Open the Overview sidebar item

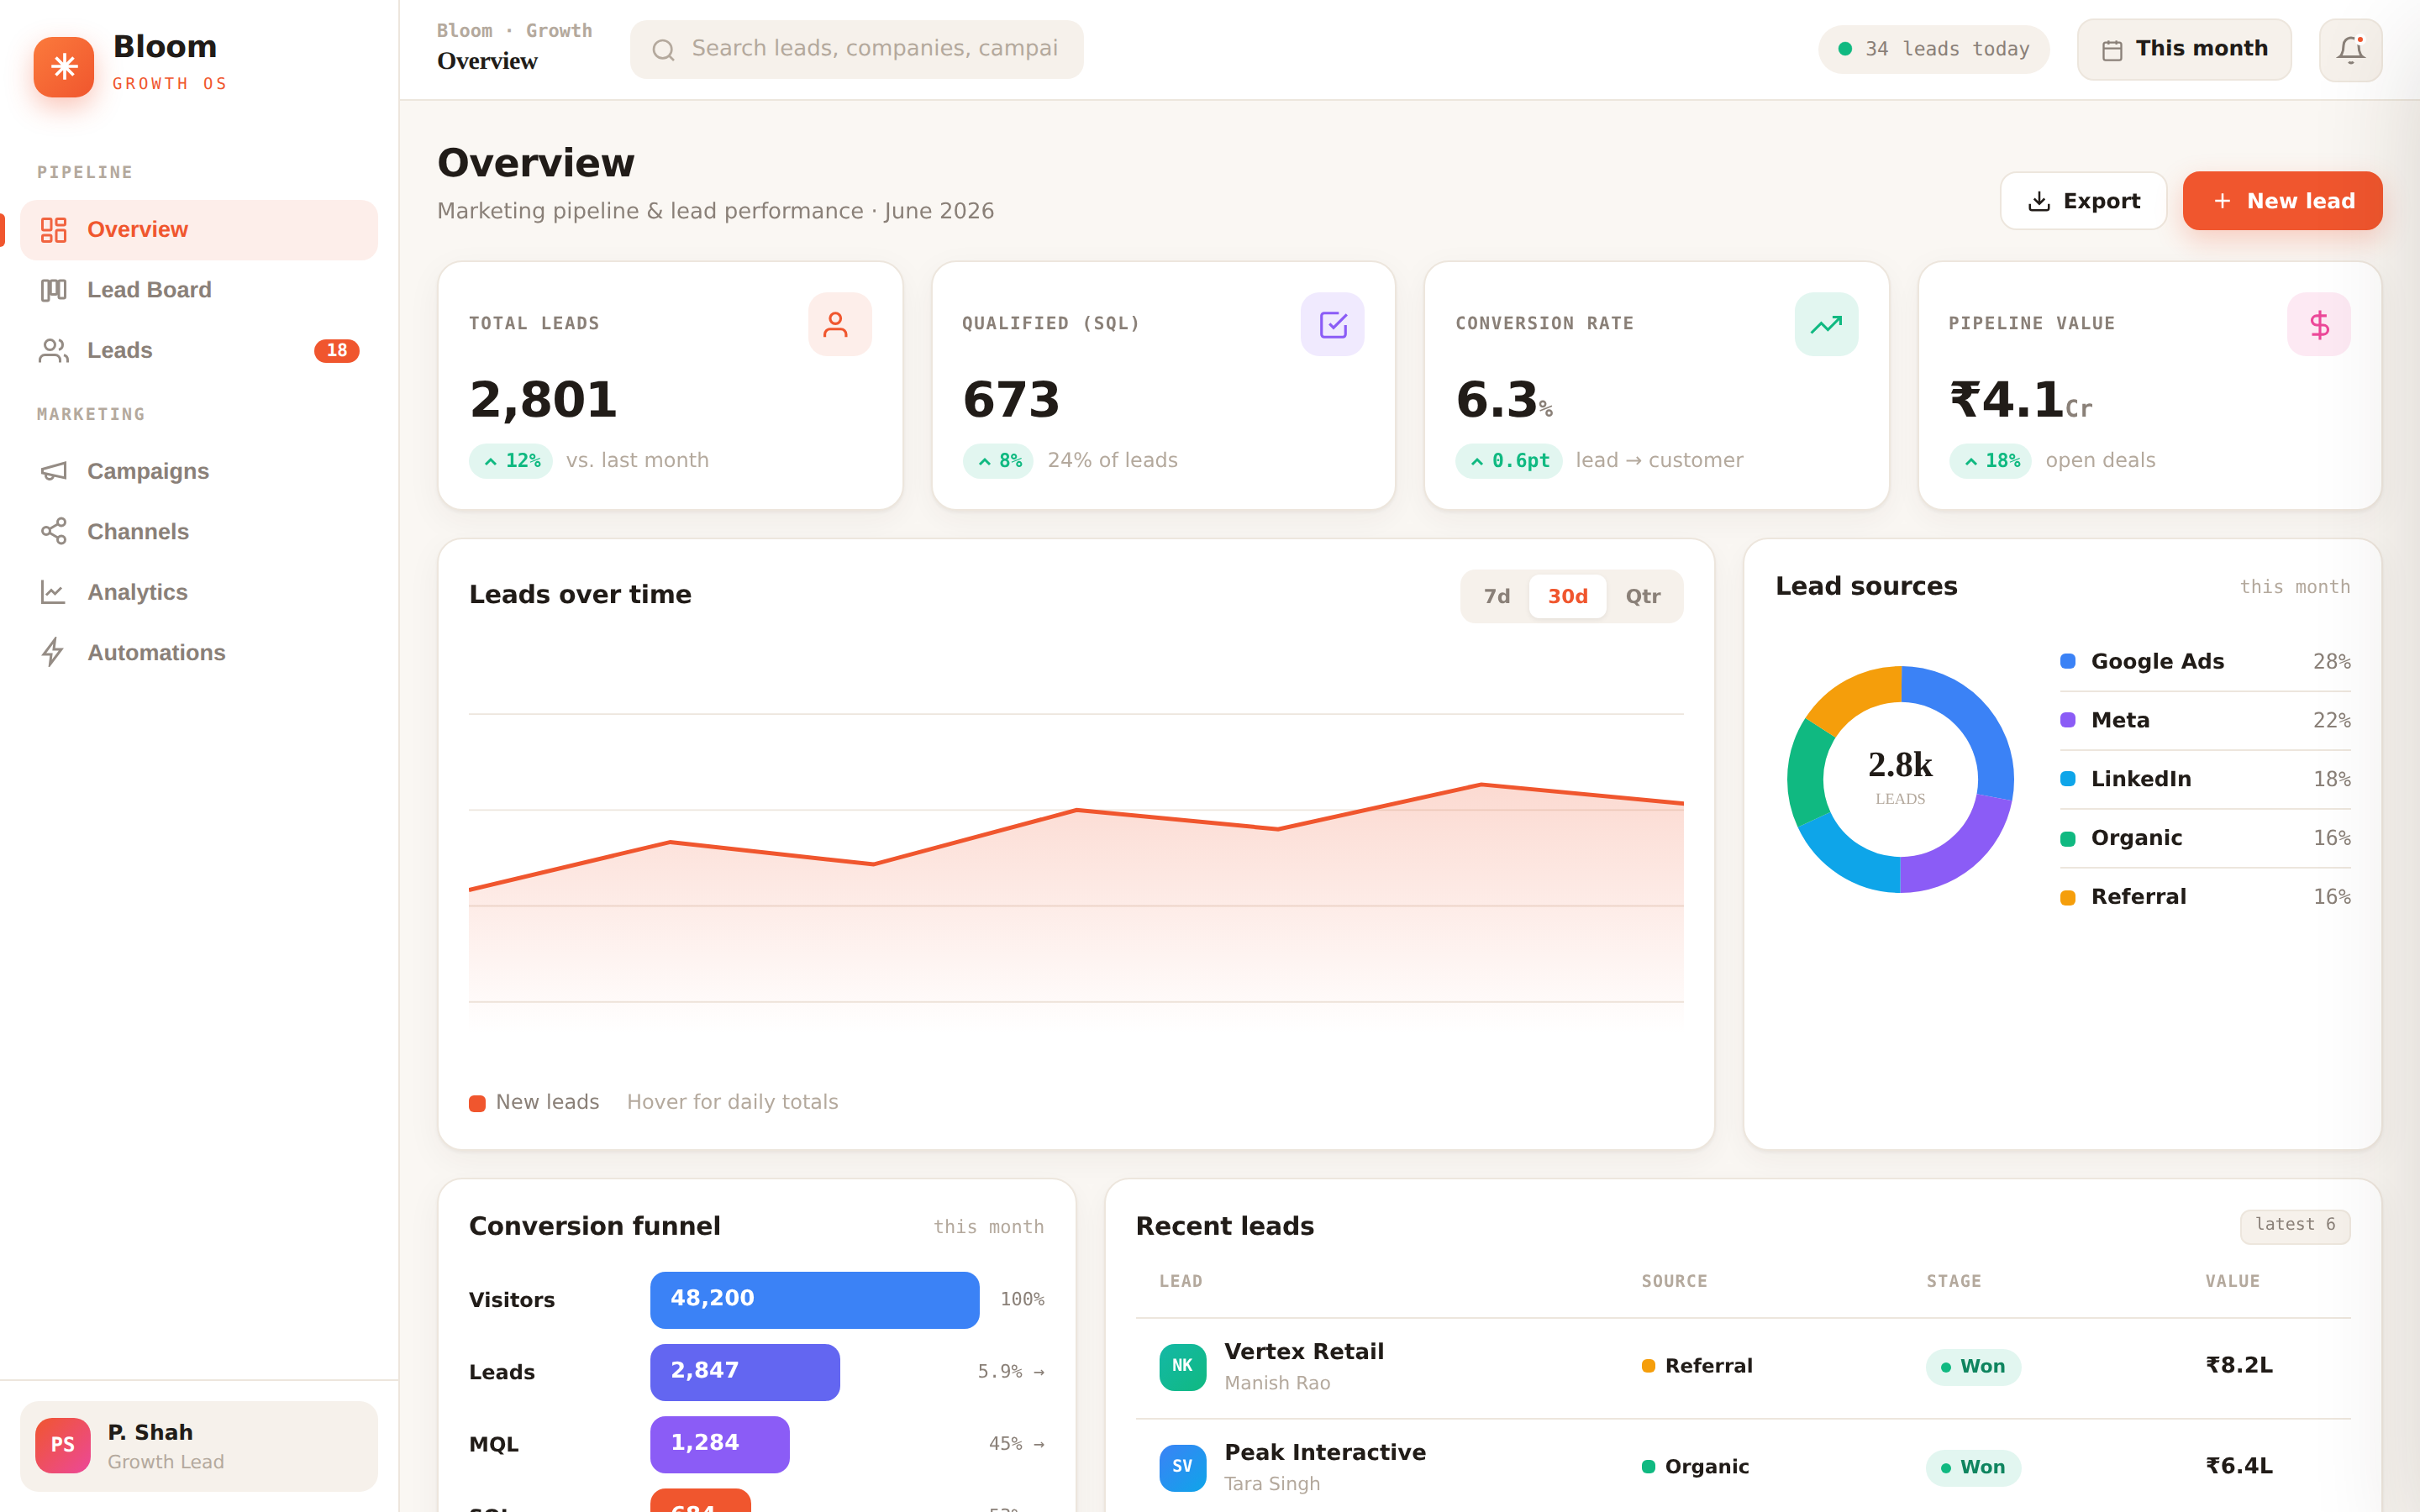199,230
